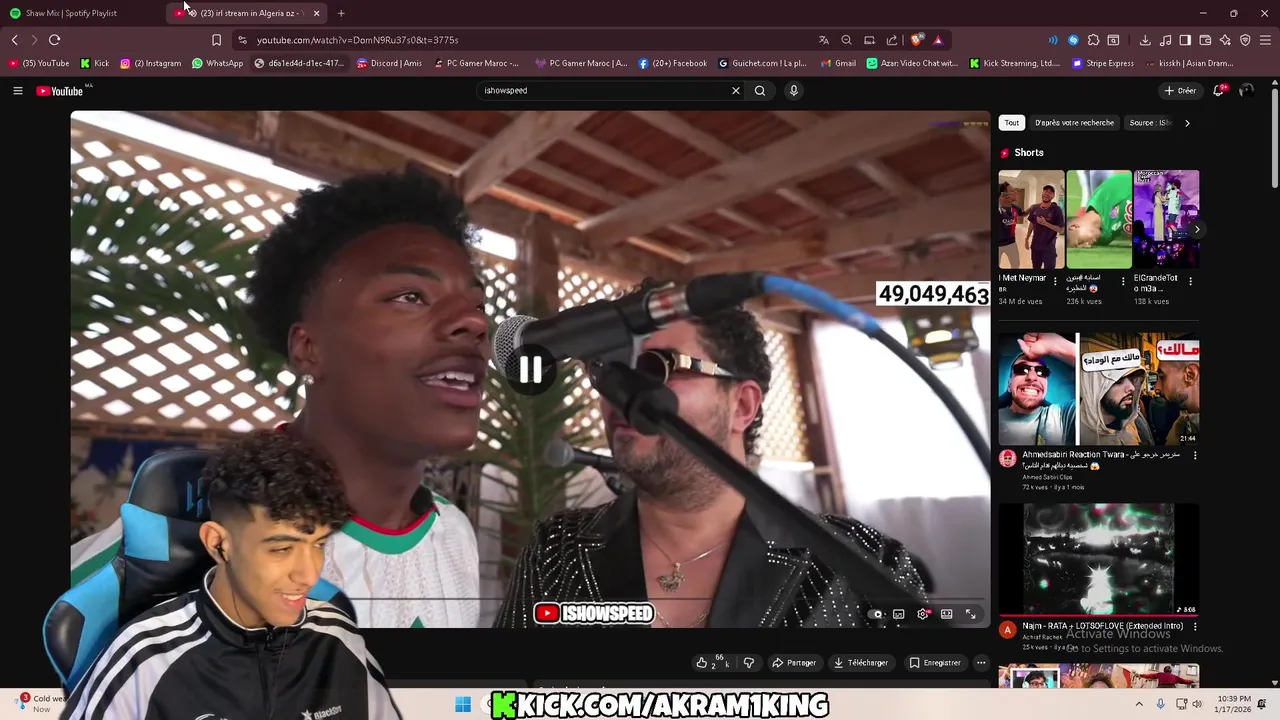Open the YouTube account avatar menu
1280x720 pixels.
point(1246,91)
